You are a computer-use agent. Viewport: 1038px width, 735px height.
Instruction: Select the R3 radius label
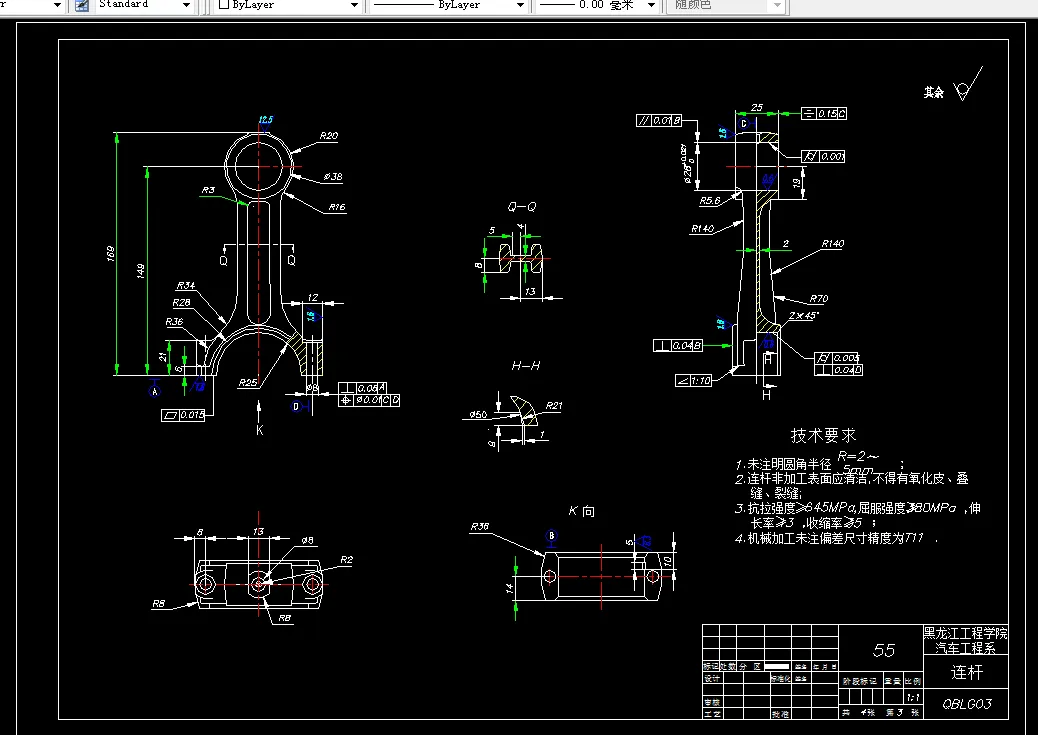(208, 190)
